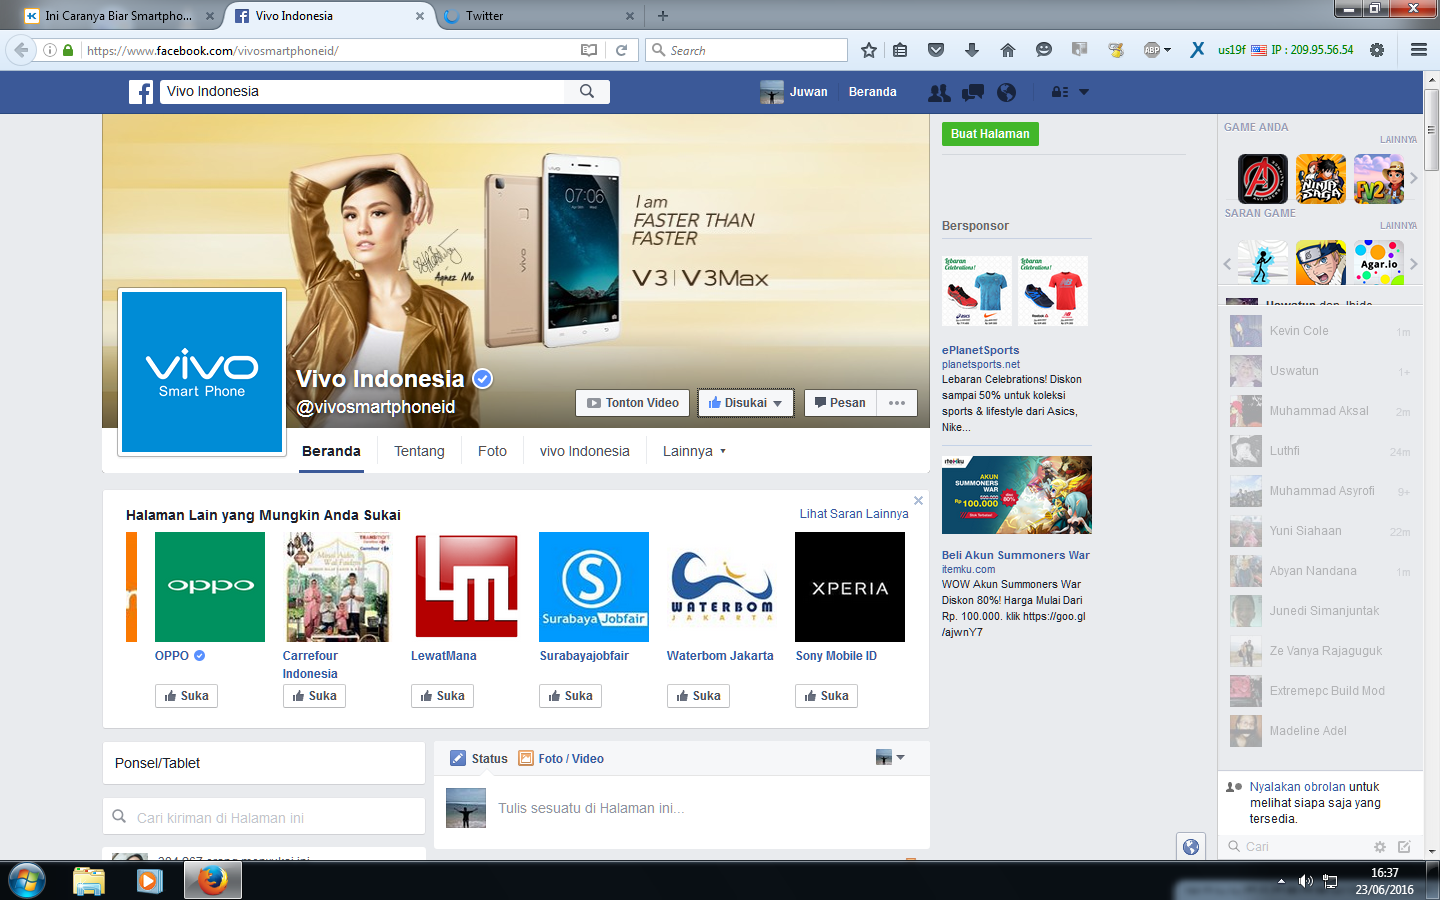Like the OPPO page with Suka
Viewport: 1440px width, 900px height.
[186, 696]
